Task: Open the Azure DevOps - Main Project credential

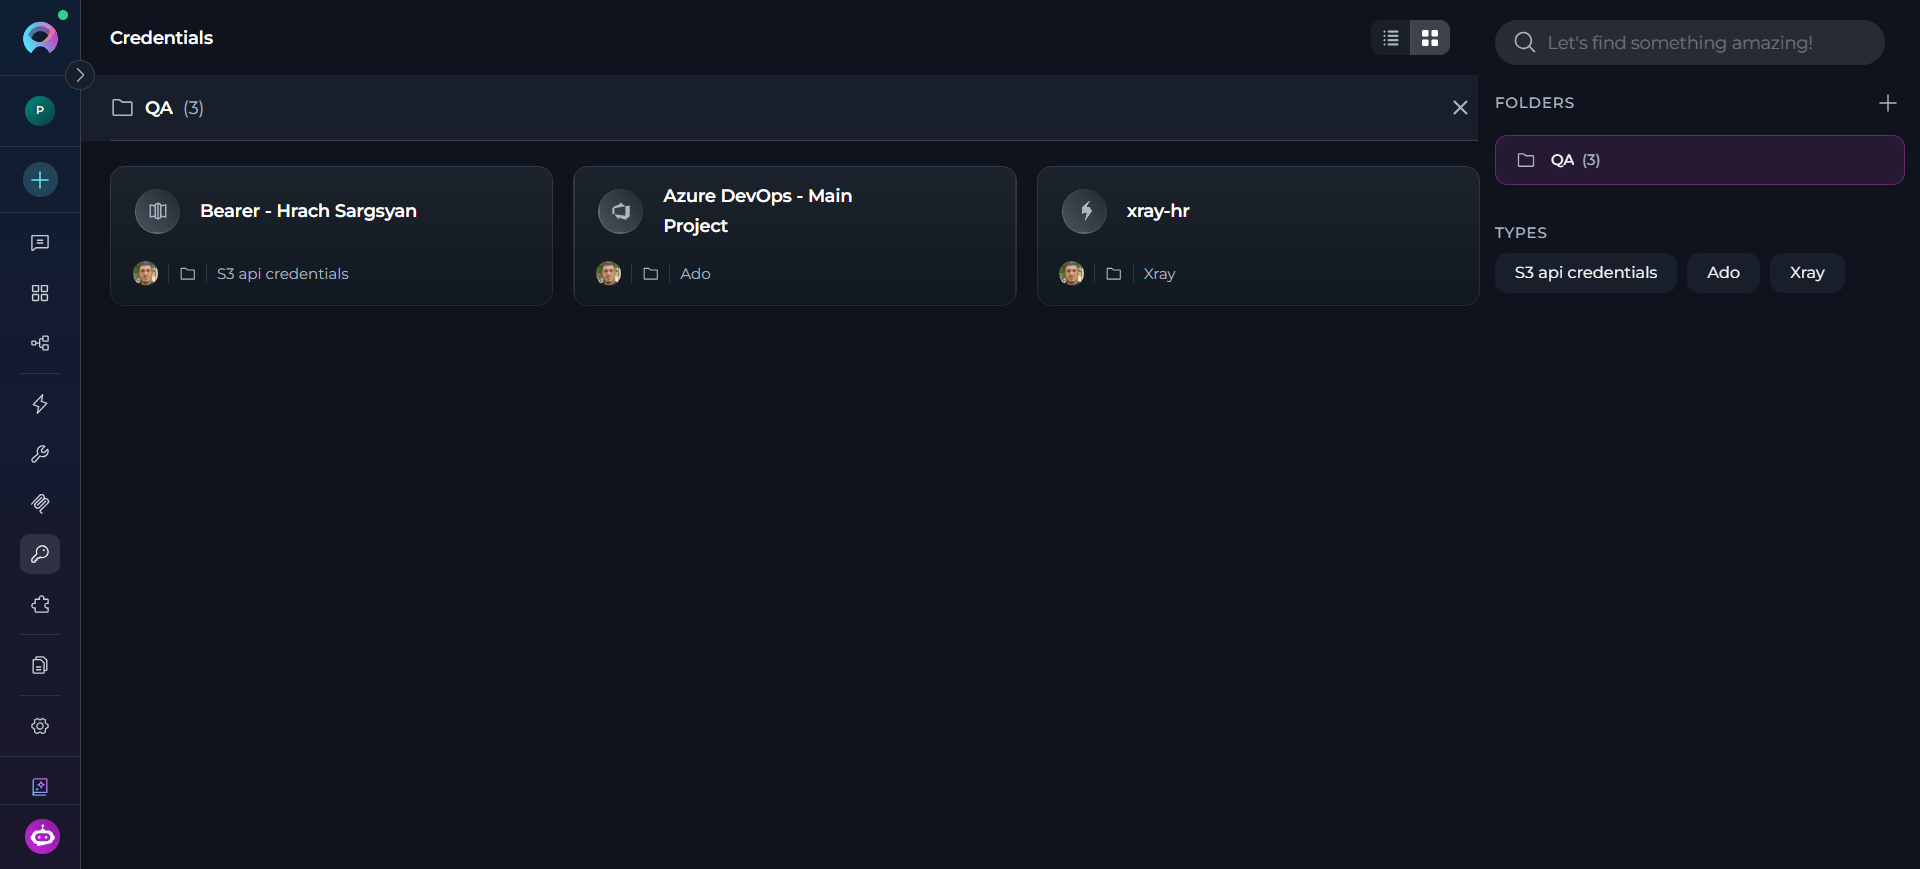Action: 795,236
